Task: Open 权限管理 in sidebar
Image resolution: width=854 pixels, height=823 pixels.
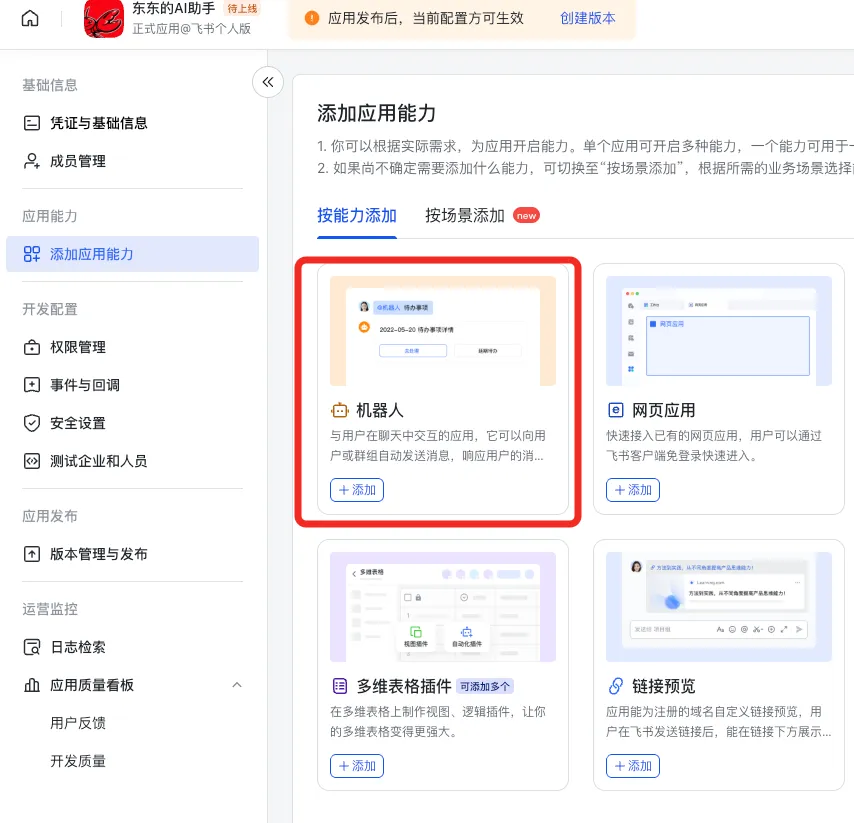Action: 132,347
